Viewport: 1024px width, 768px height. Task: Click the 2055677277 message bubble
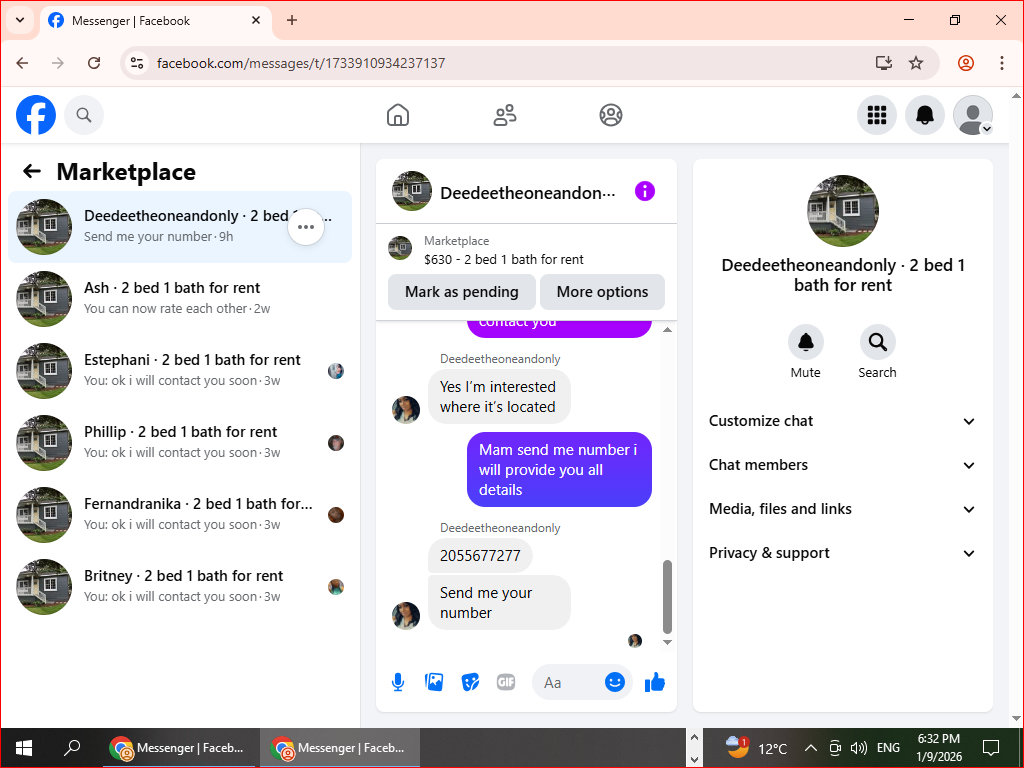point(480,556)
